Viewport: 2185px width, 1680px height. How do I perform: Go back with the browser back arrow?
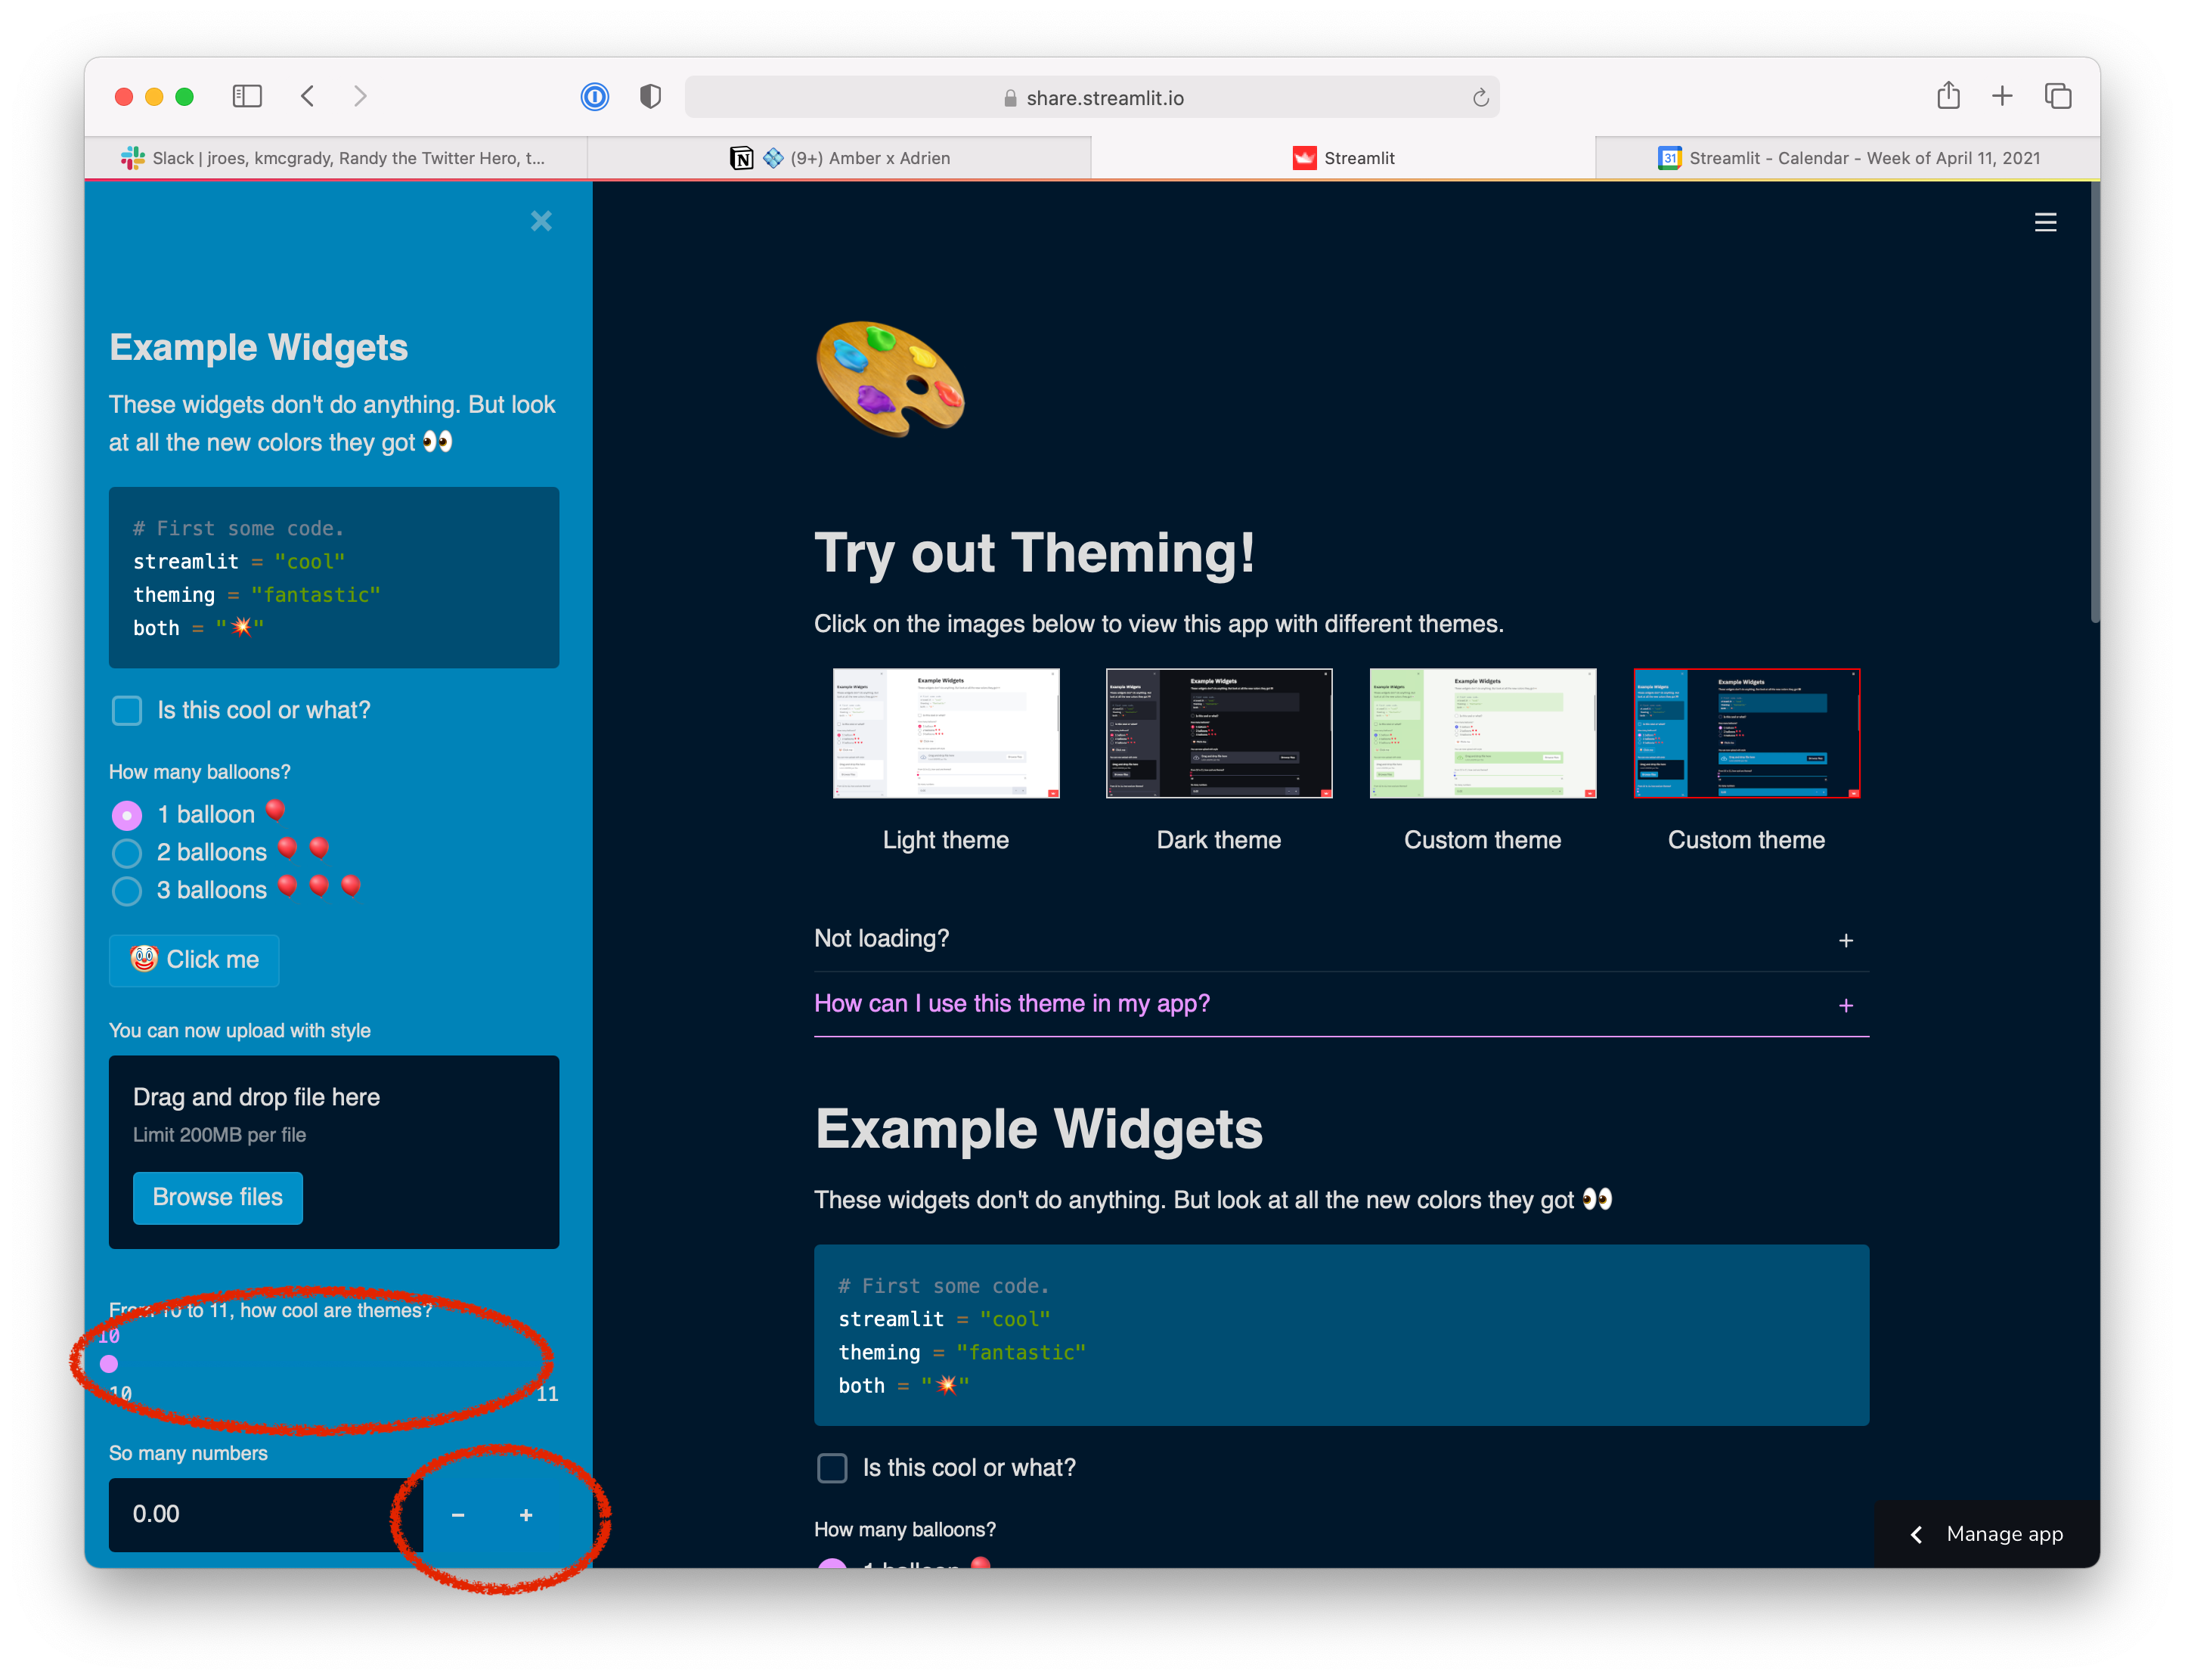coord(308,96)
